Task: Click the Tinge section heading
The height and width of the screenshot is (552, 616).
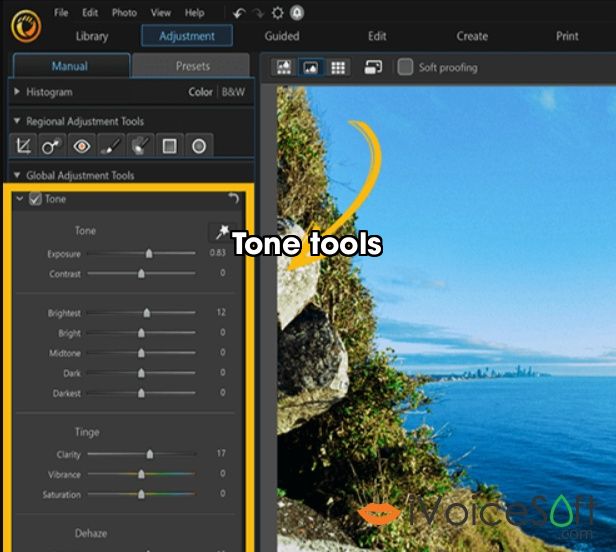Action: click(87, 432)
